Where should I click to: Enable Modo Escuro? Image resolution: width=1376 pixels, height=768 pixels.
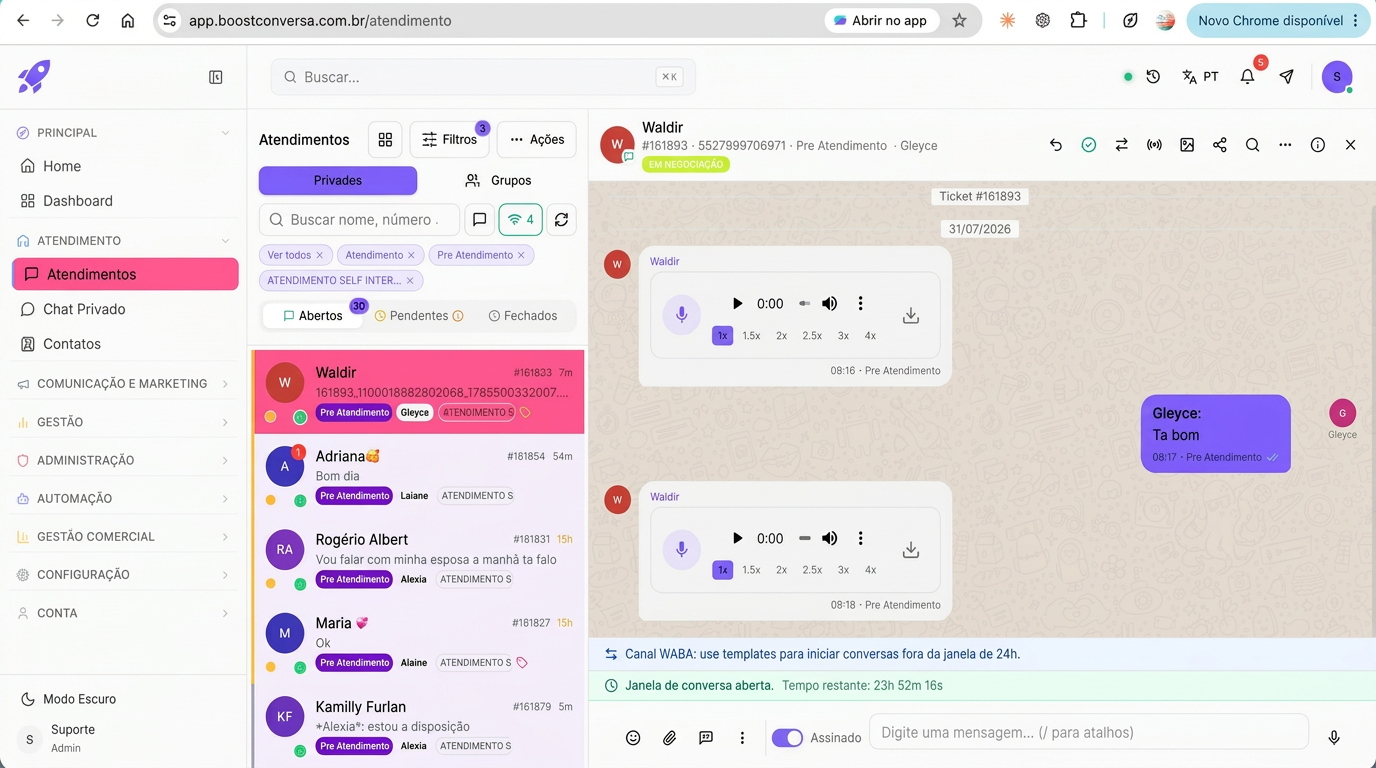pos(68,699)
